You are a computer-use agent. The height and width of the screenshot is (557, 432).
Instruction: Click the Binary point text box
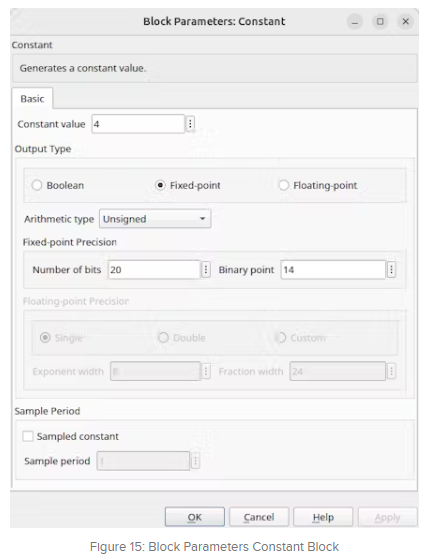[333, 270]
